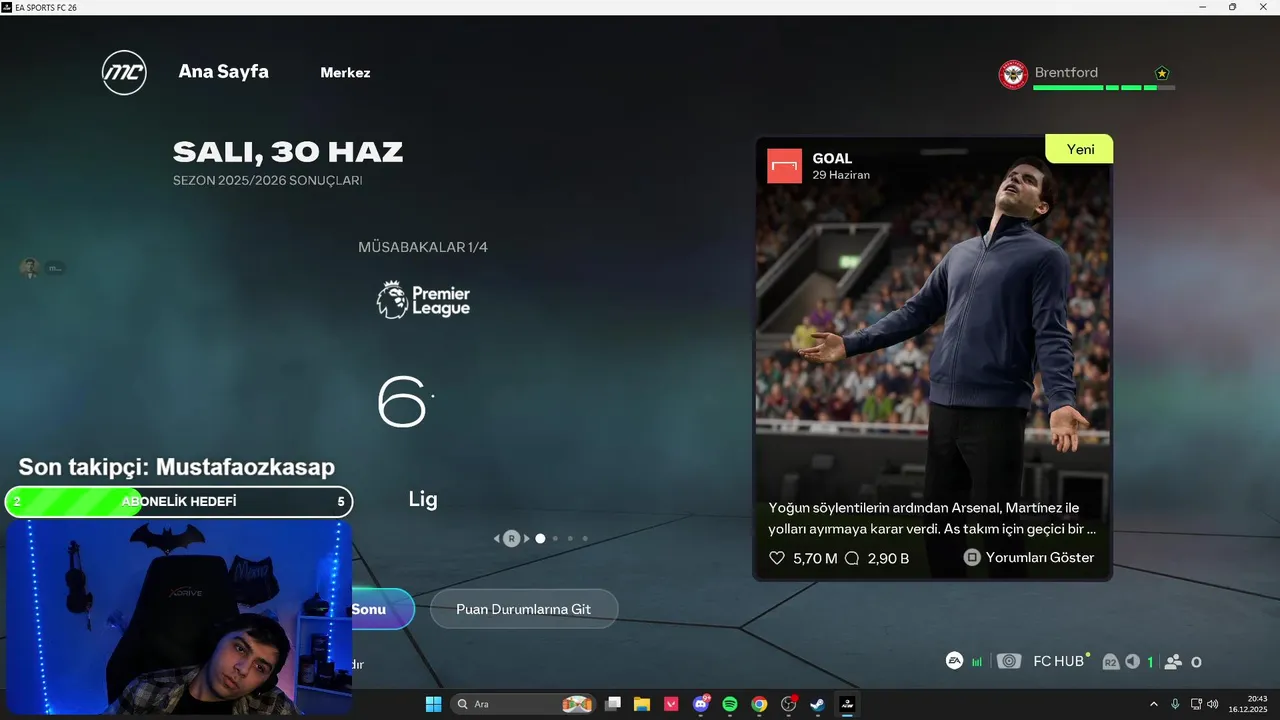Viewport: 1280px width, 720px height.
Task: Open the Ana Sayfa tab
Action: point(223,72)
